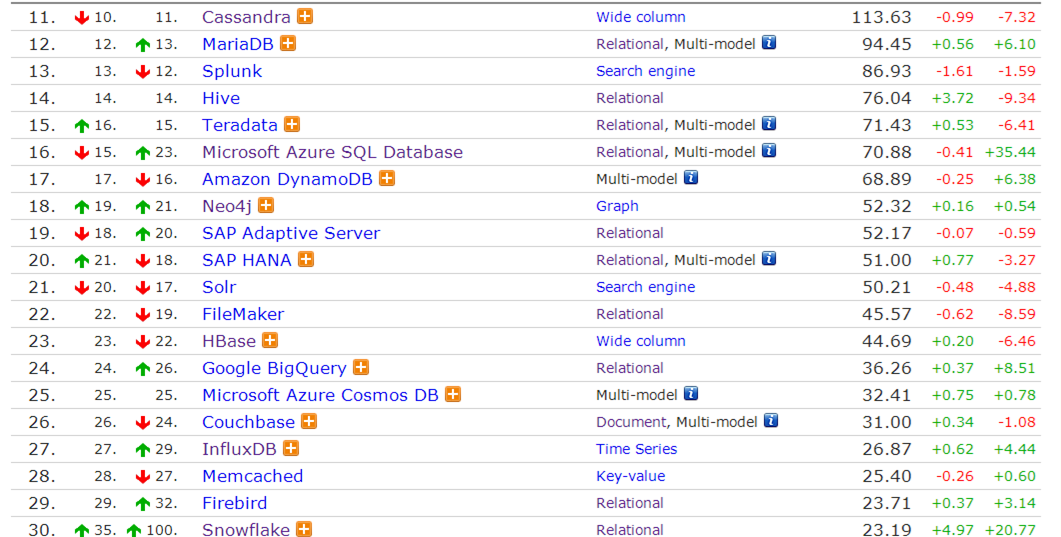Open the SAP HANA link
This screenshot has height=537, width=1061.
point(246,260)
